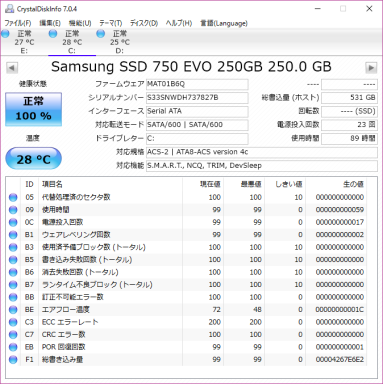Open the ヘルプ(H) menu
The width and height of the screenshot is (383, 384).
tap(179, 23)
